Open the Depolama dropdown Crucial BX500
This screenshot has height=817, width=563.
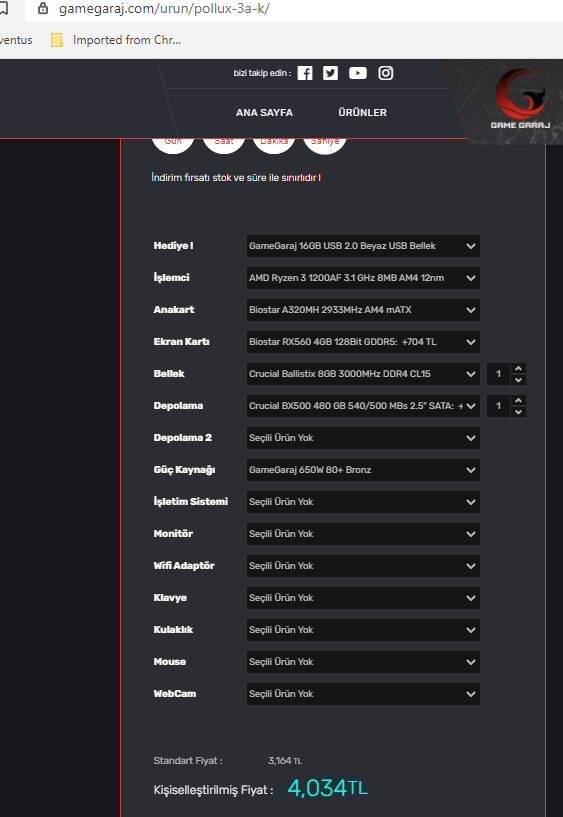(363, 406)
